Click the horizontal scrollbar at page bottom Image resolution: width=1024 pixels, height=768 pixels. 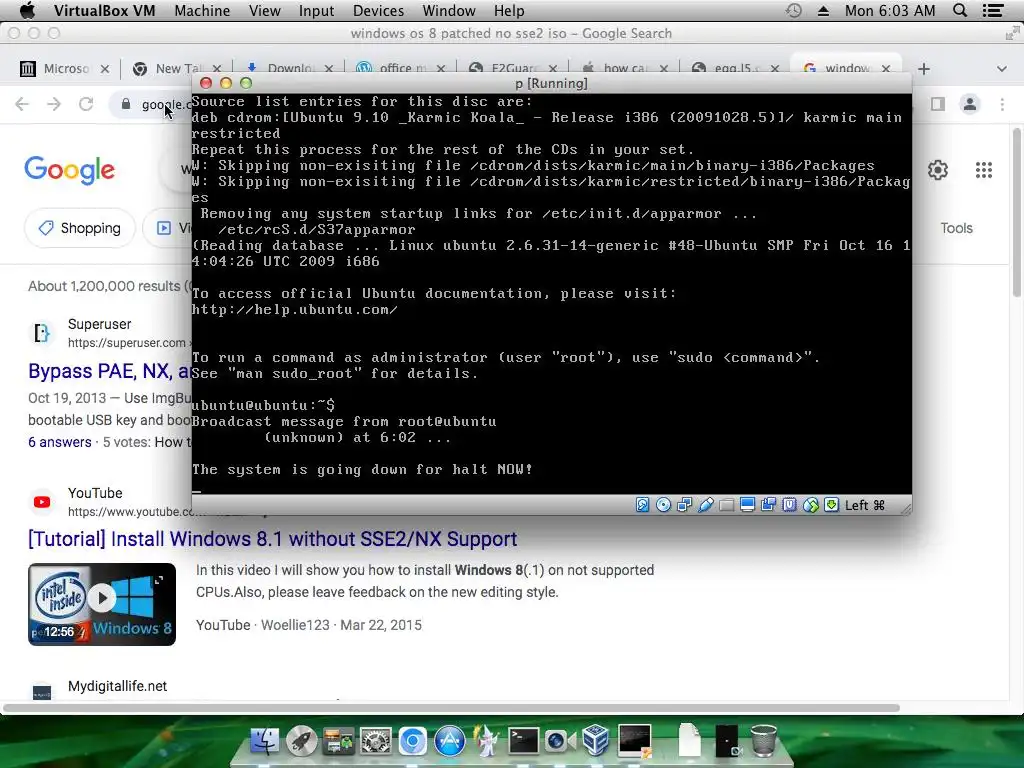[452, 708]
